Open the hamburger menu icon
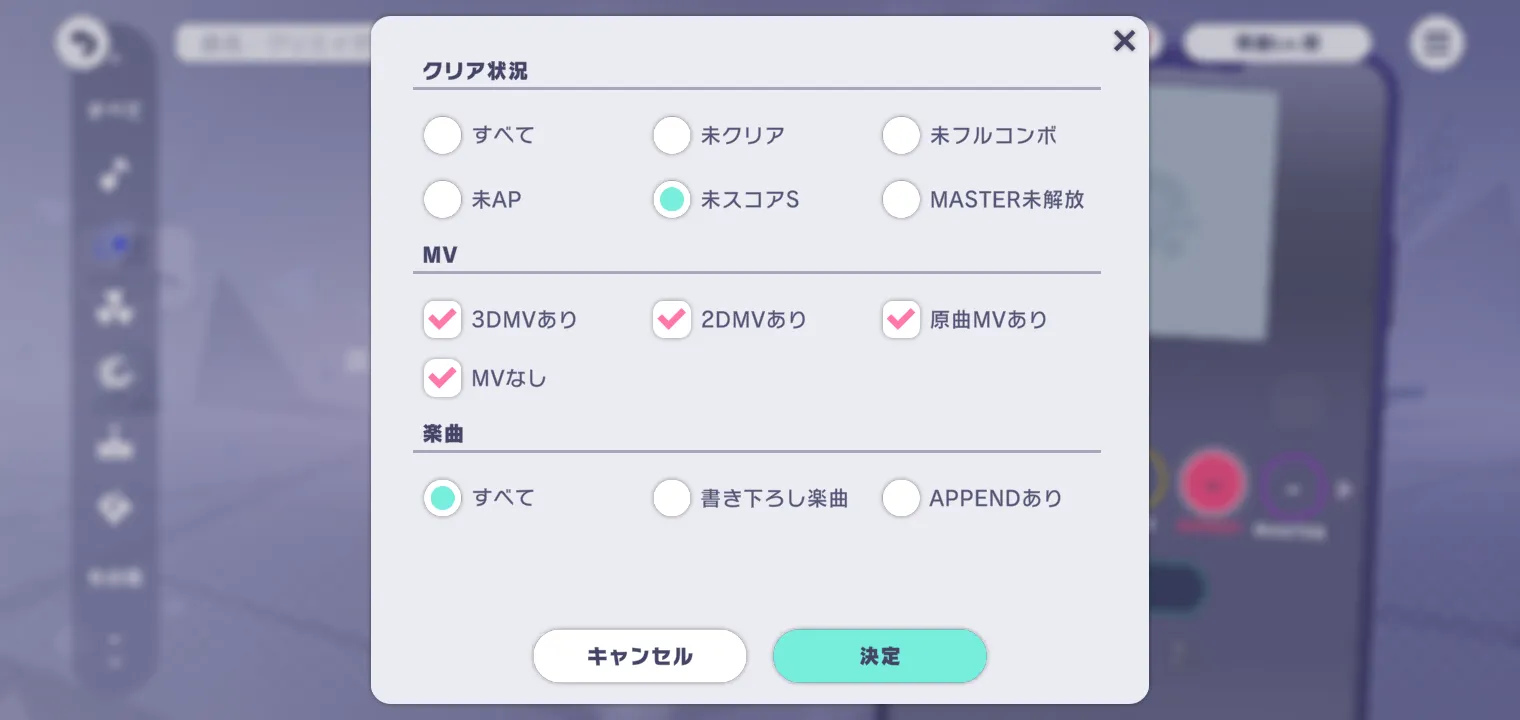1520x720 pixels. pos(1437,44)
